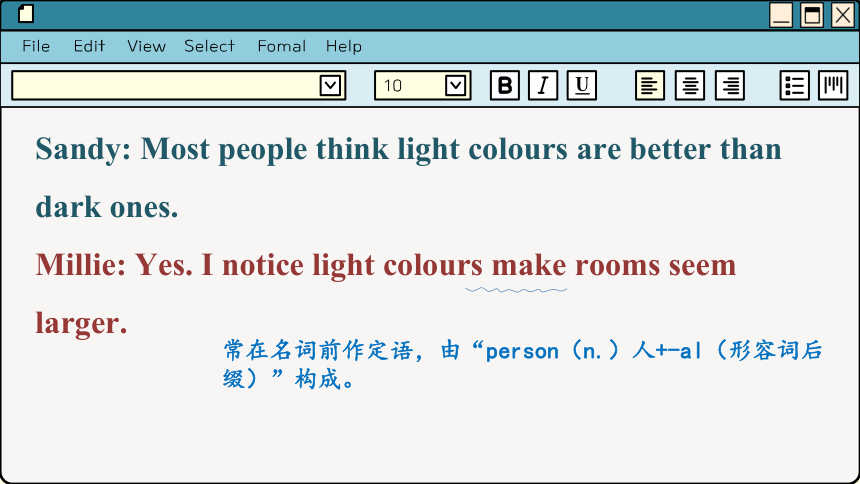Center align the text
The image size is (860, 484).
click(689, 85)
